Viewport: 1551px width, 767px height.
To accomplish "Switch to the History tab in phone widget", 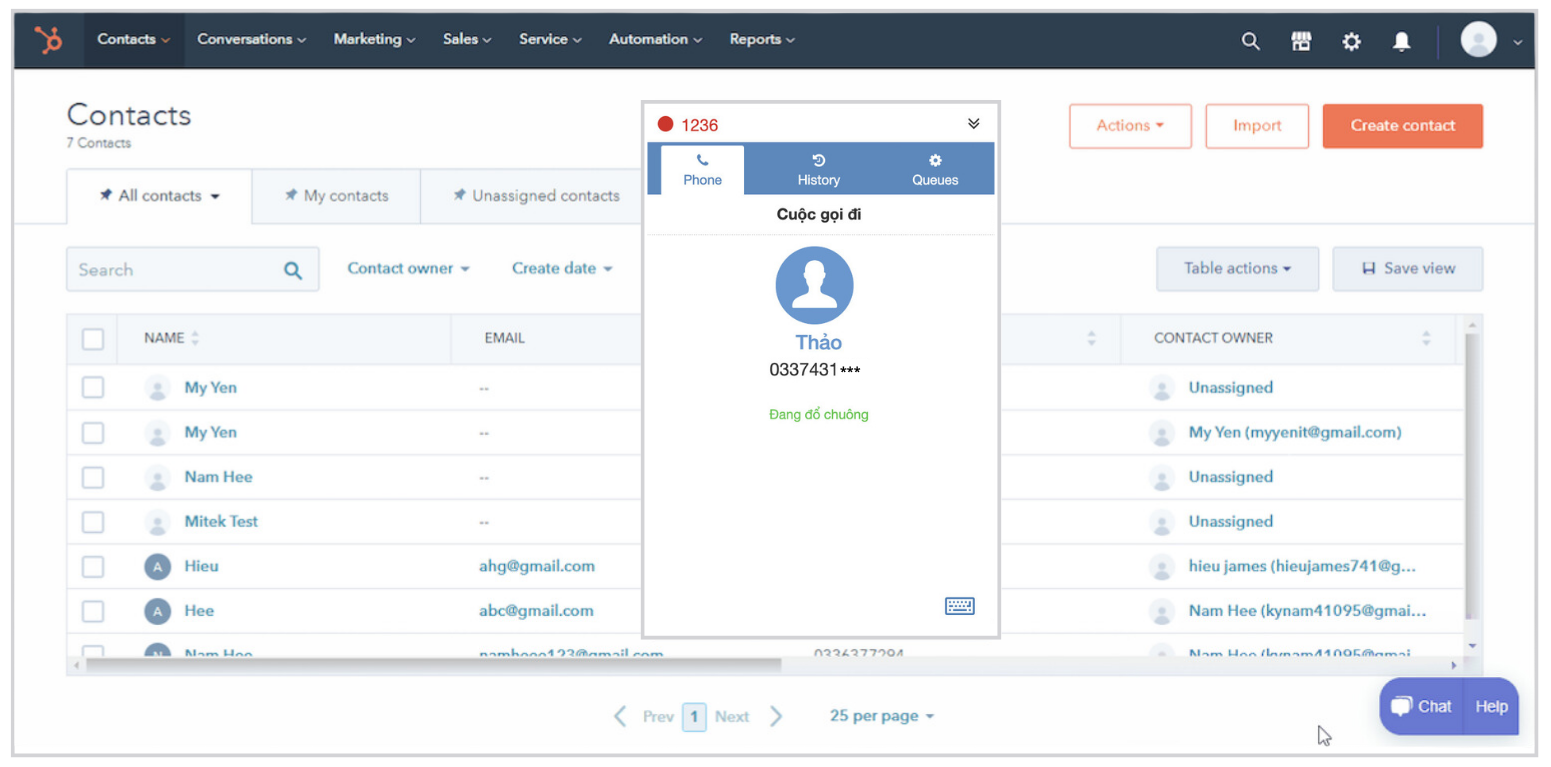I will coord(818,170).
